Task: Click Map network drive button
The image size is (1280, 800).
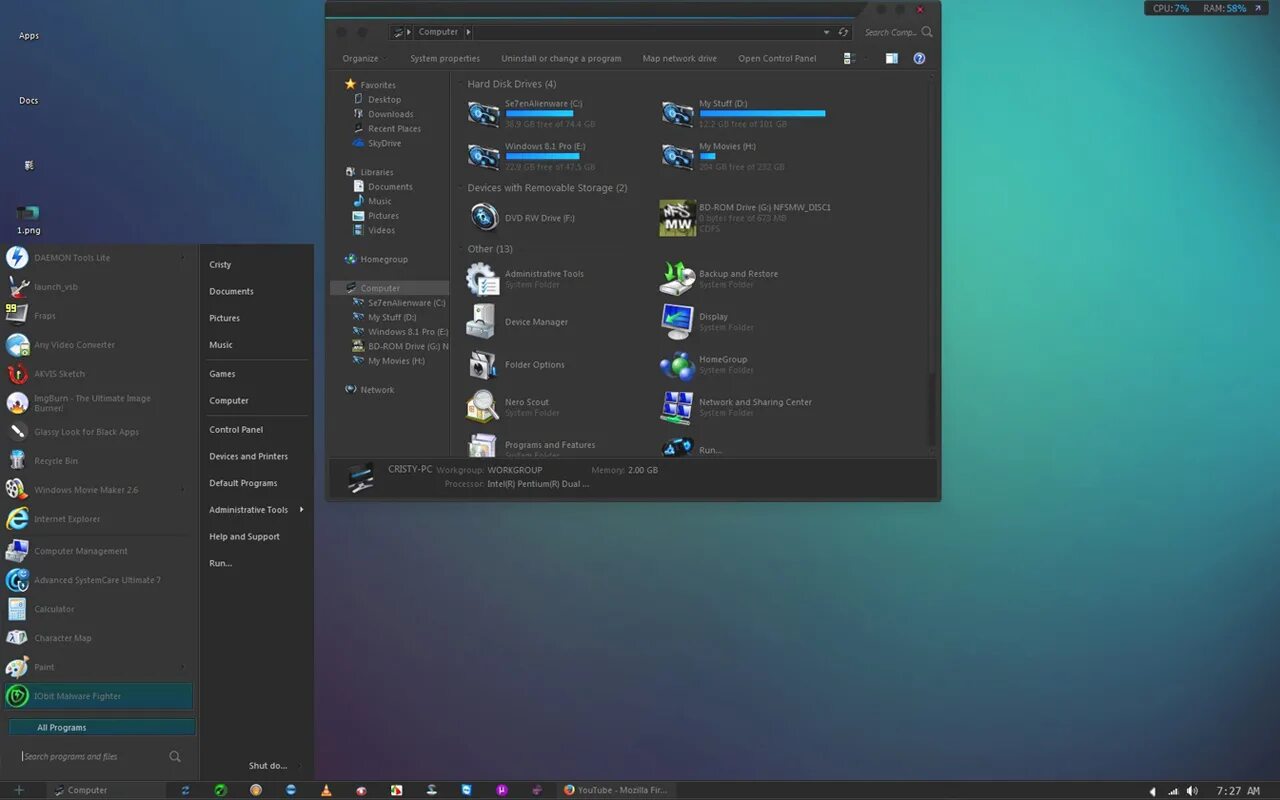Action: tap(680, 59)
